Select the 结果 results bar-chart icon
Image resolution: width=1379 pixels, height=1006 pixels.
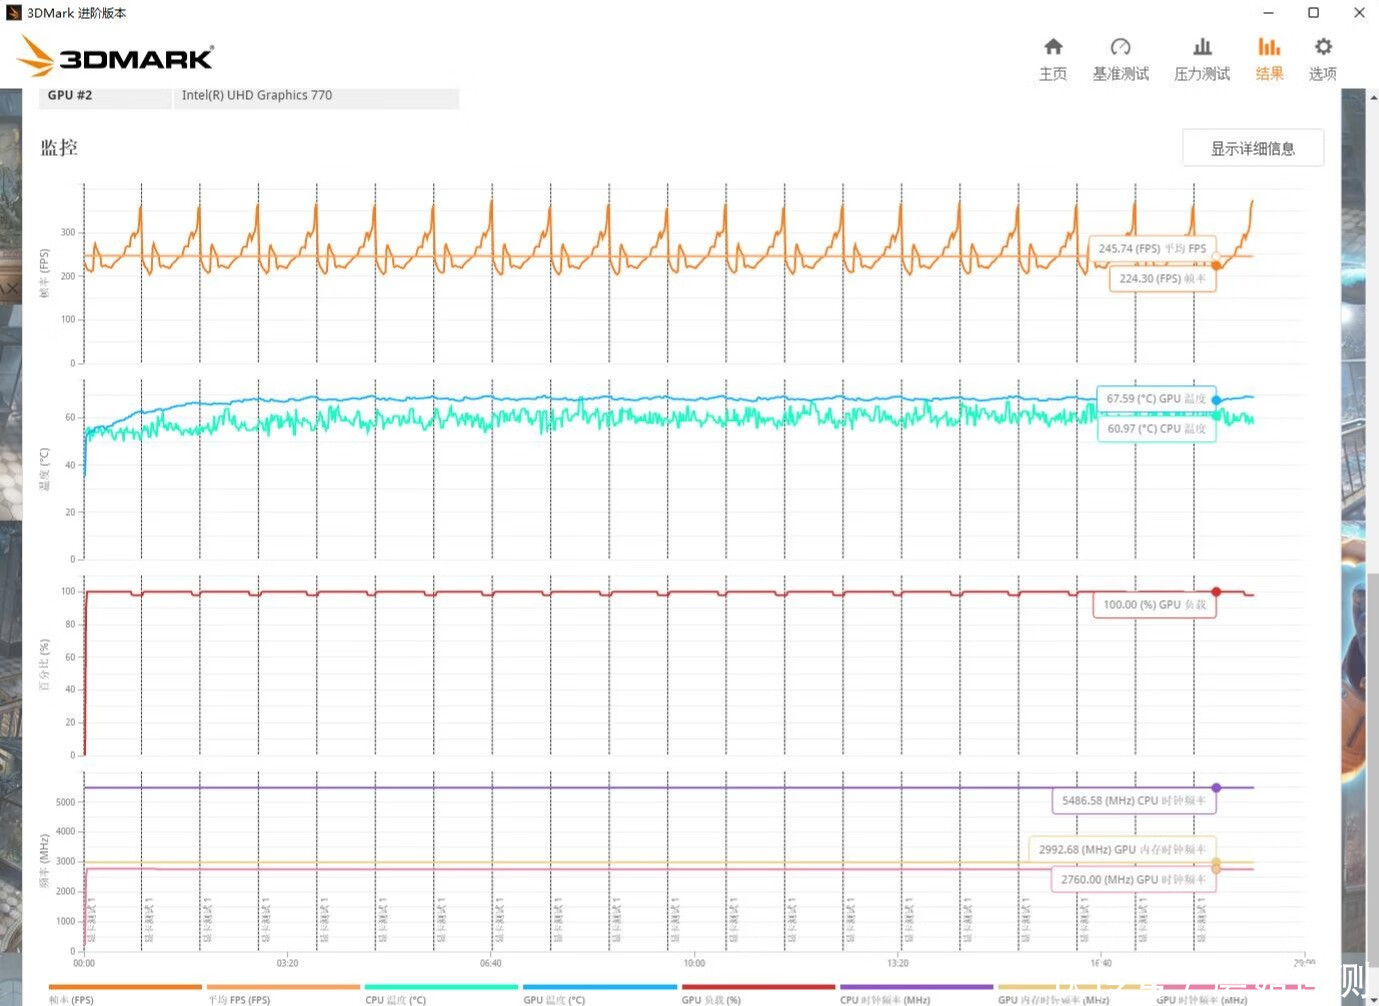pos(1269,47)
